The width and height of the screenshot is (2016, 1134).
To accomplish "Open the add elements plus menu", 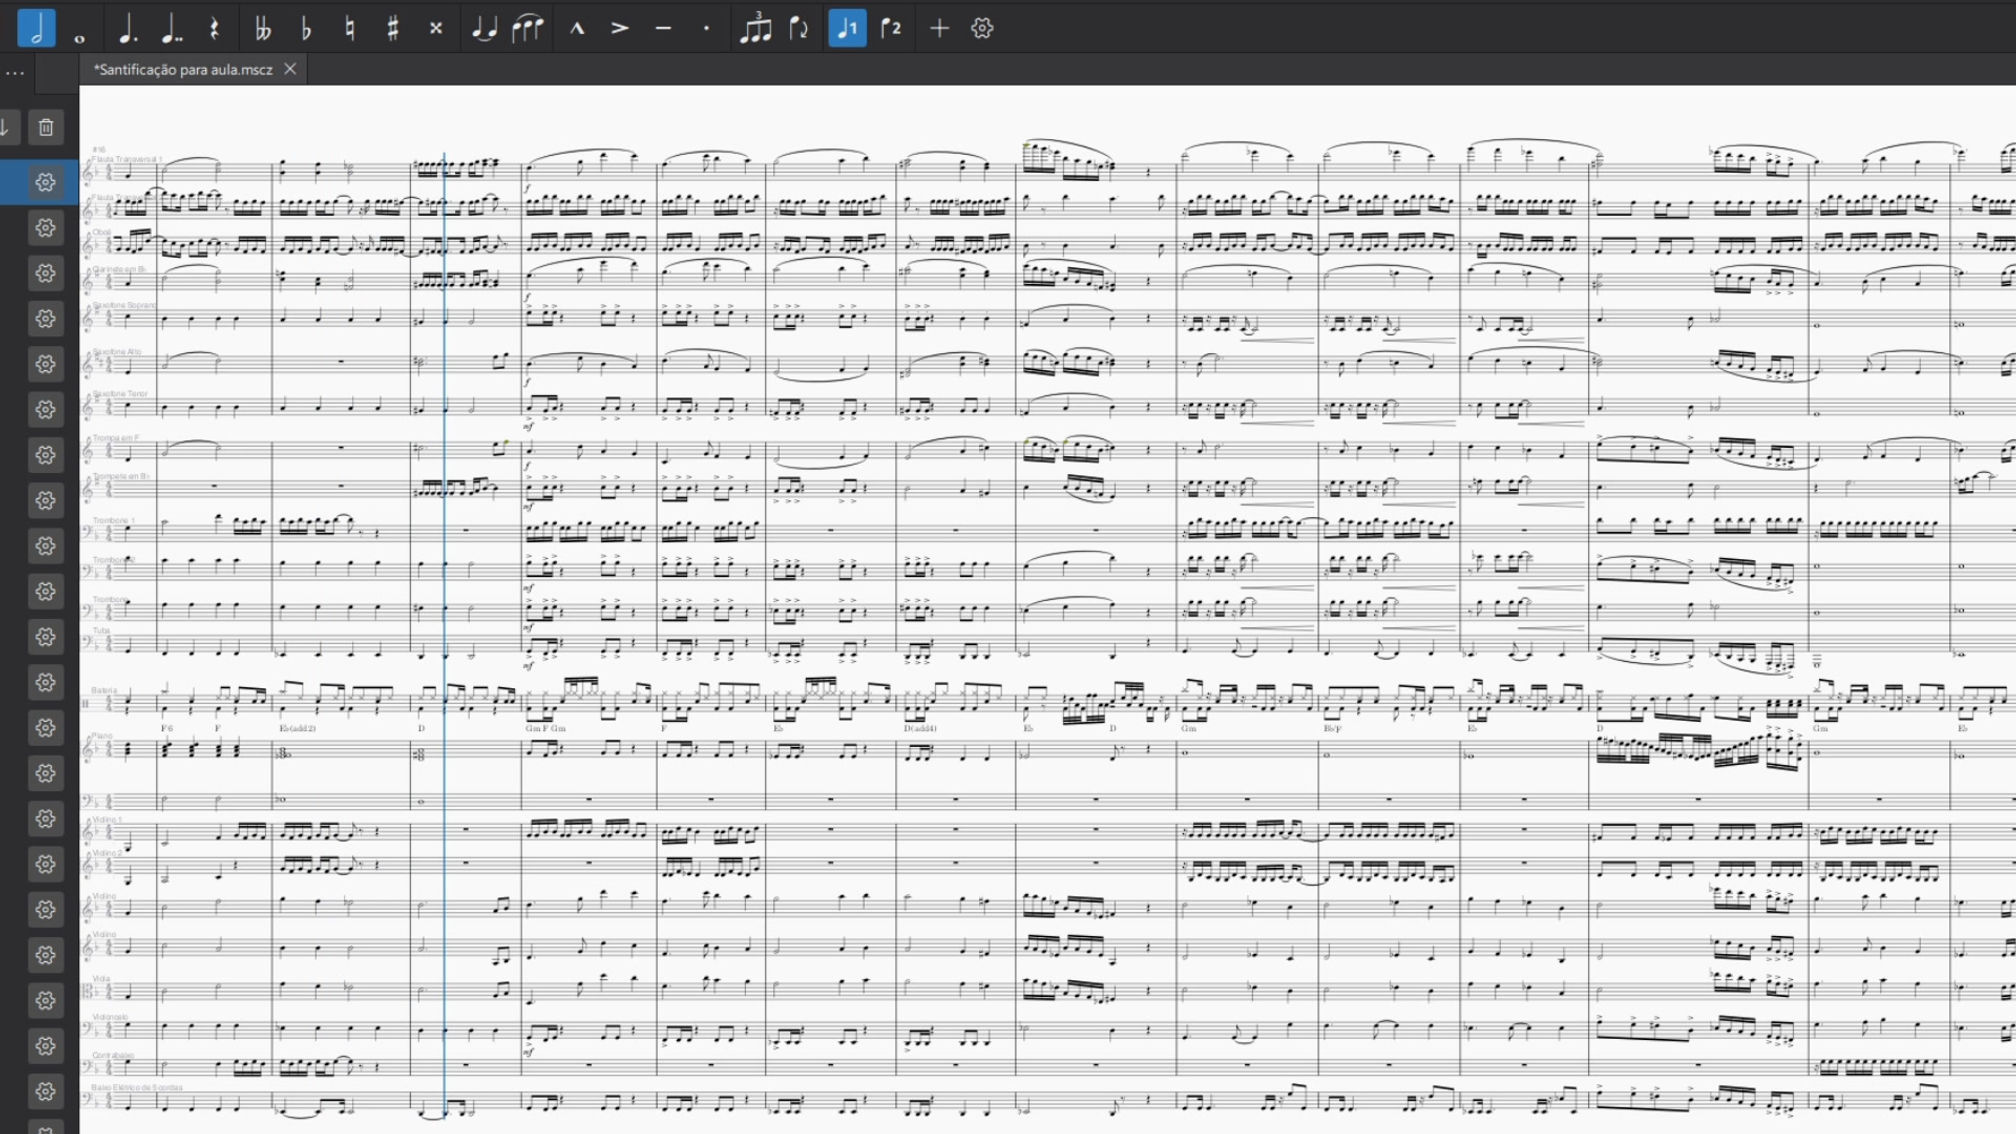I will point(939,29).
